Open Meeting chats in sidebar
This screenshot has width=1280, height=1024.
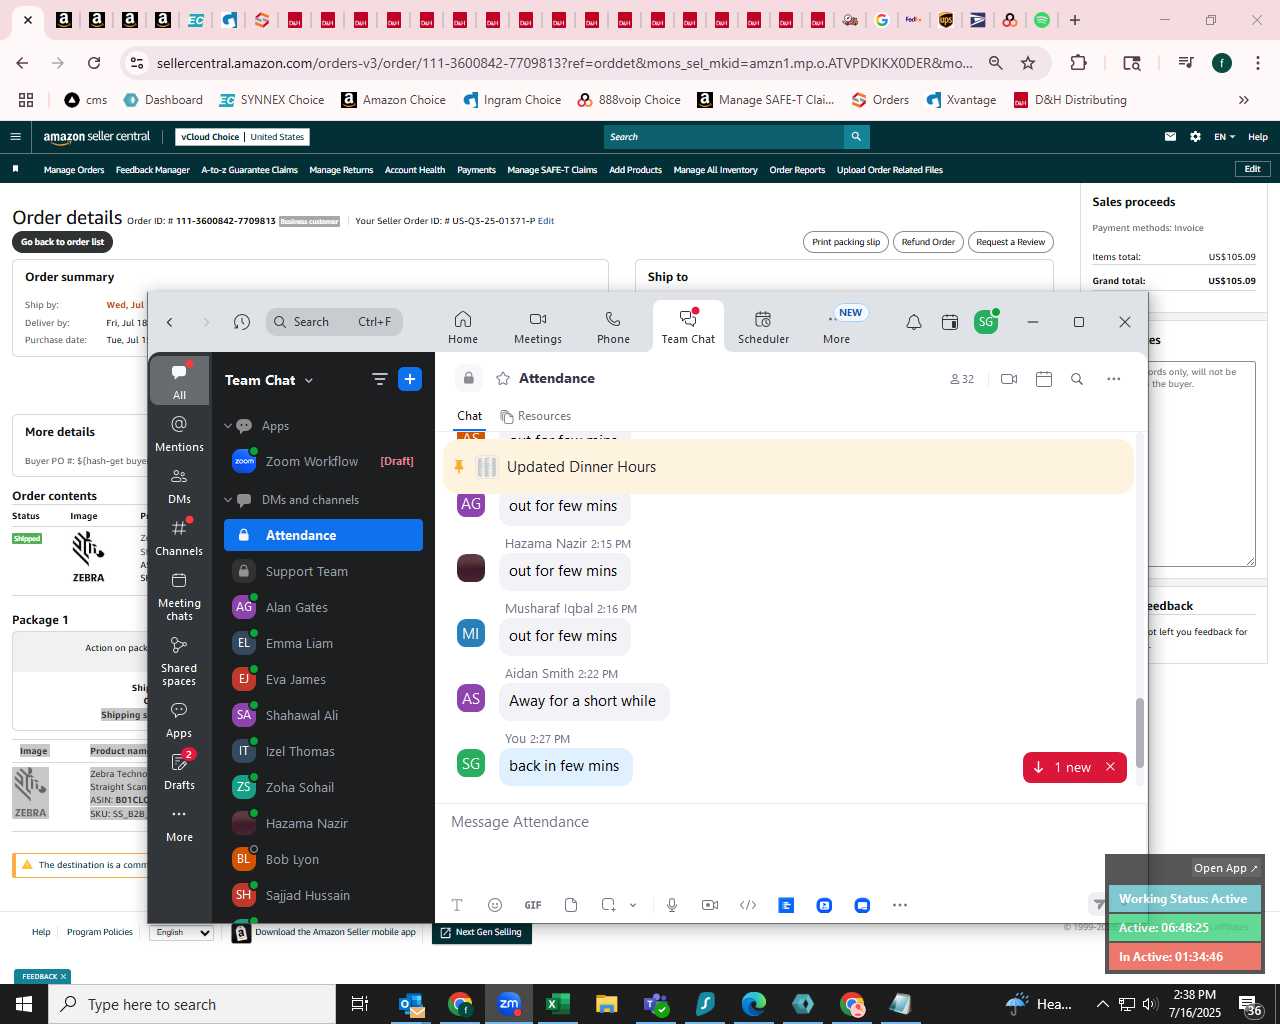[x=179, y=595]
